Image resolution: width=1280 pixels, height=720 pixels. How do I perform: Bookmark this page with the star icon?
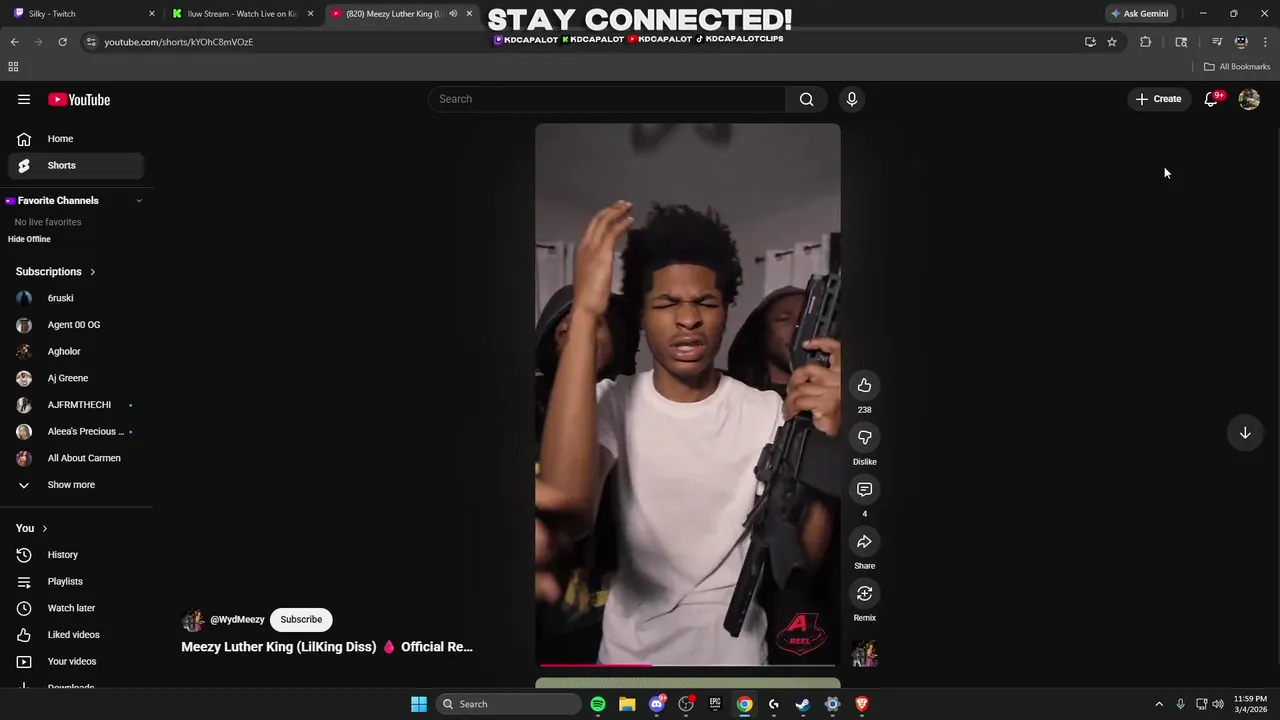click(x=1112, y=42)
